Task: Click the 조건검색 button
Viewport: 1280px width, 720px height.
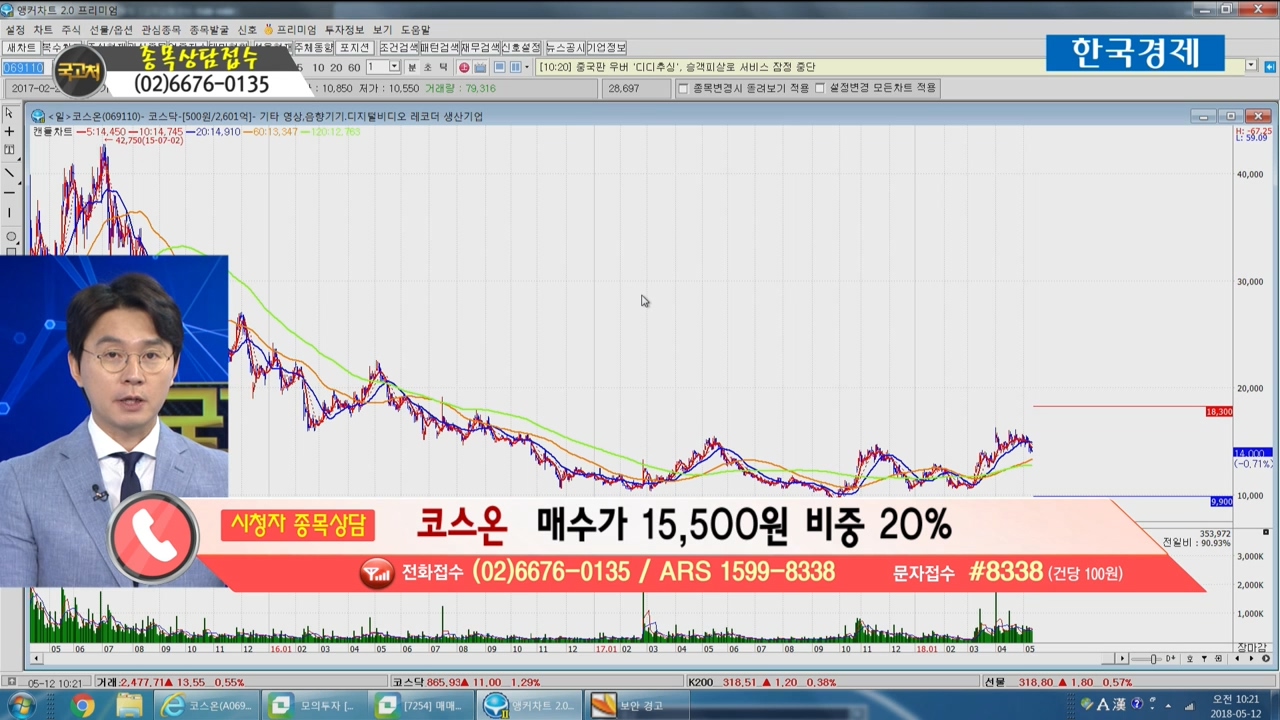Action: (398, 48)
